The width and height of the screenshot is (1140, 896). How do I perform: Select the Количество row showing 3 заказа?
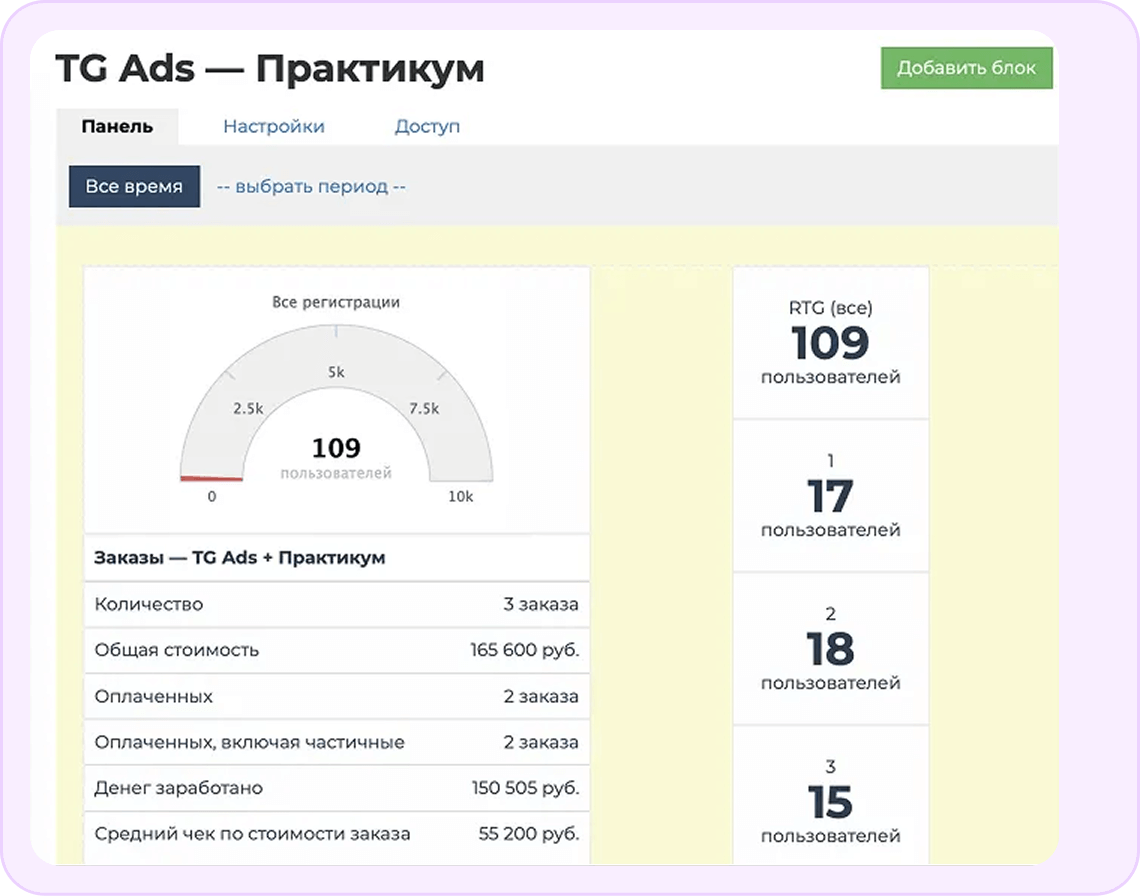[336, 604]
